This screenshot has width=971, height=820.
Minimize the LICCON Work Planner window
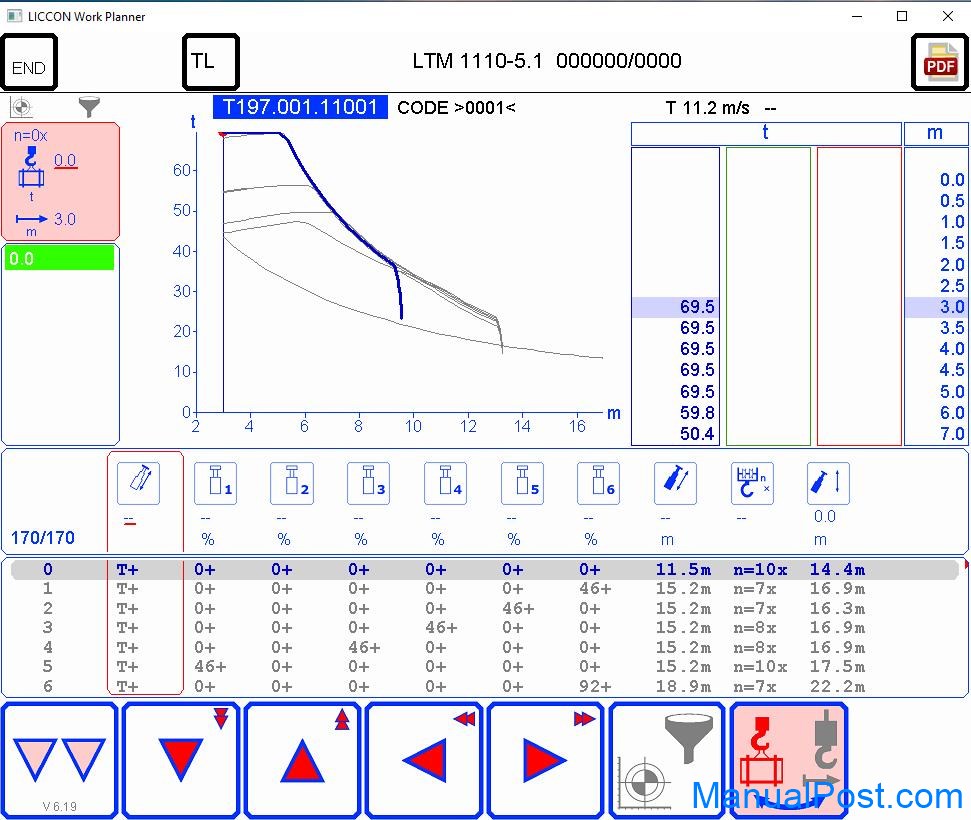857,16
